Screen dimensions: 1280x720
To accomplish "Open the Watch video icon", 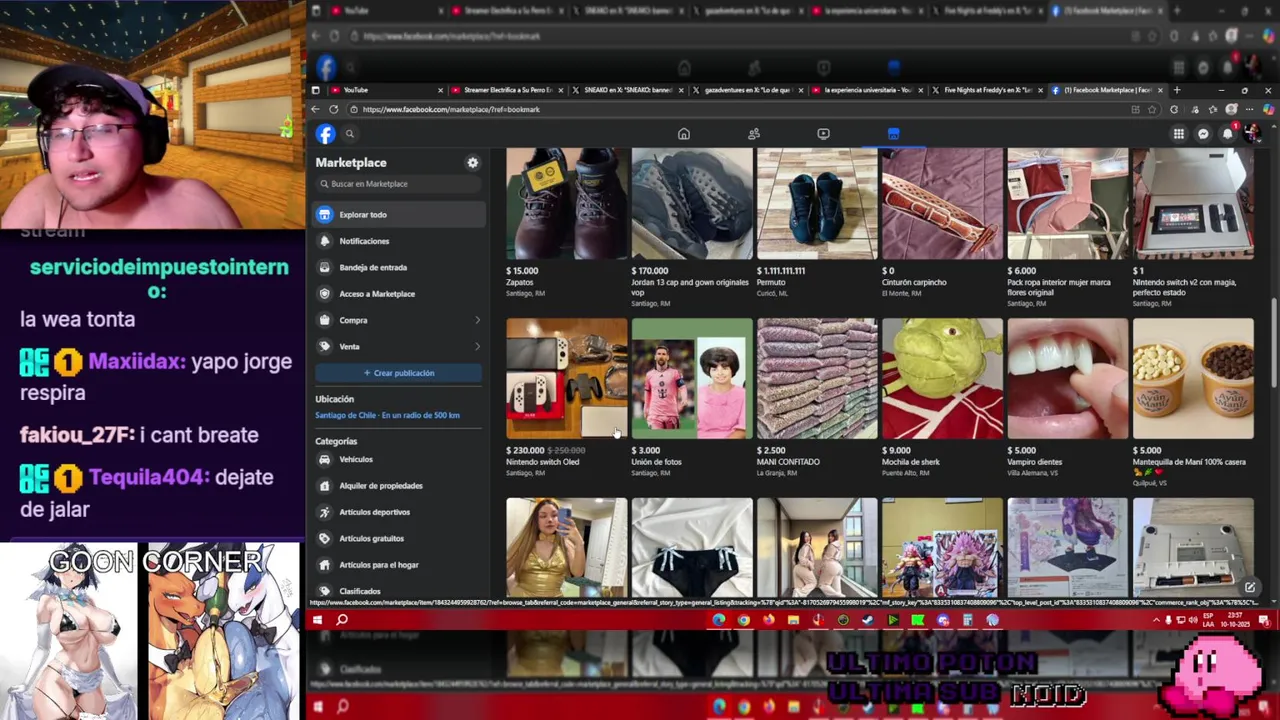I will pyautogui.click(x=823, y=134).
